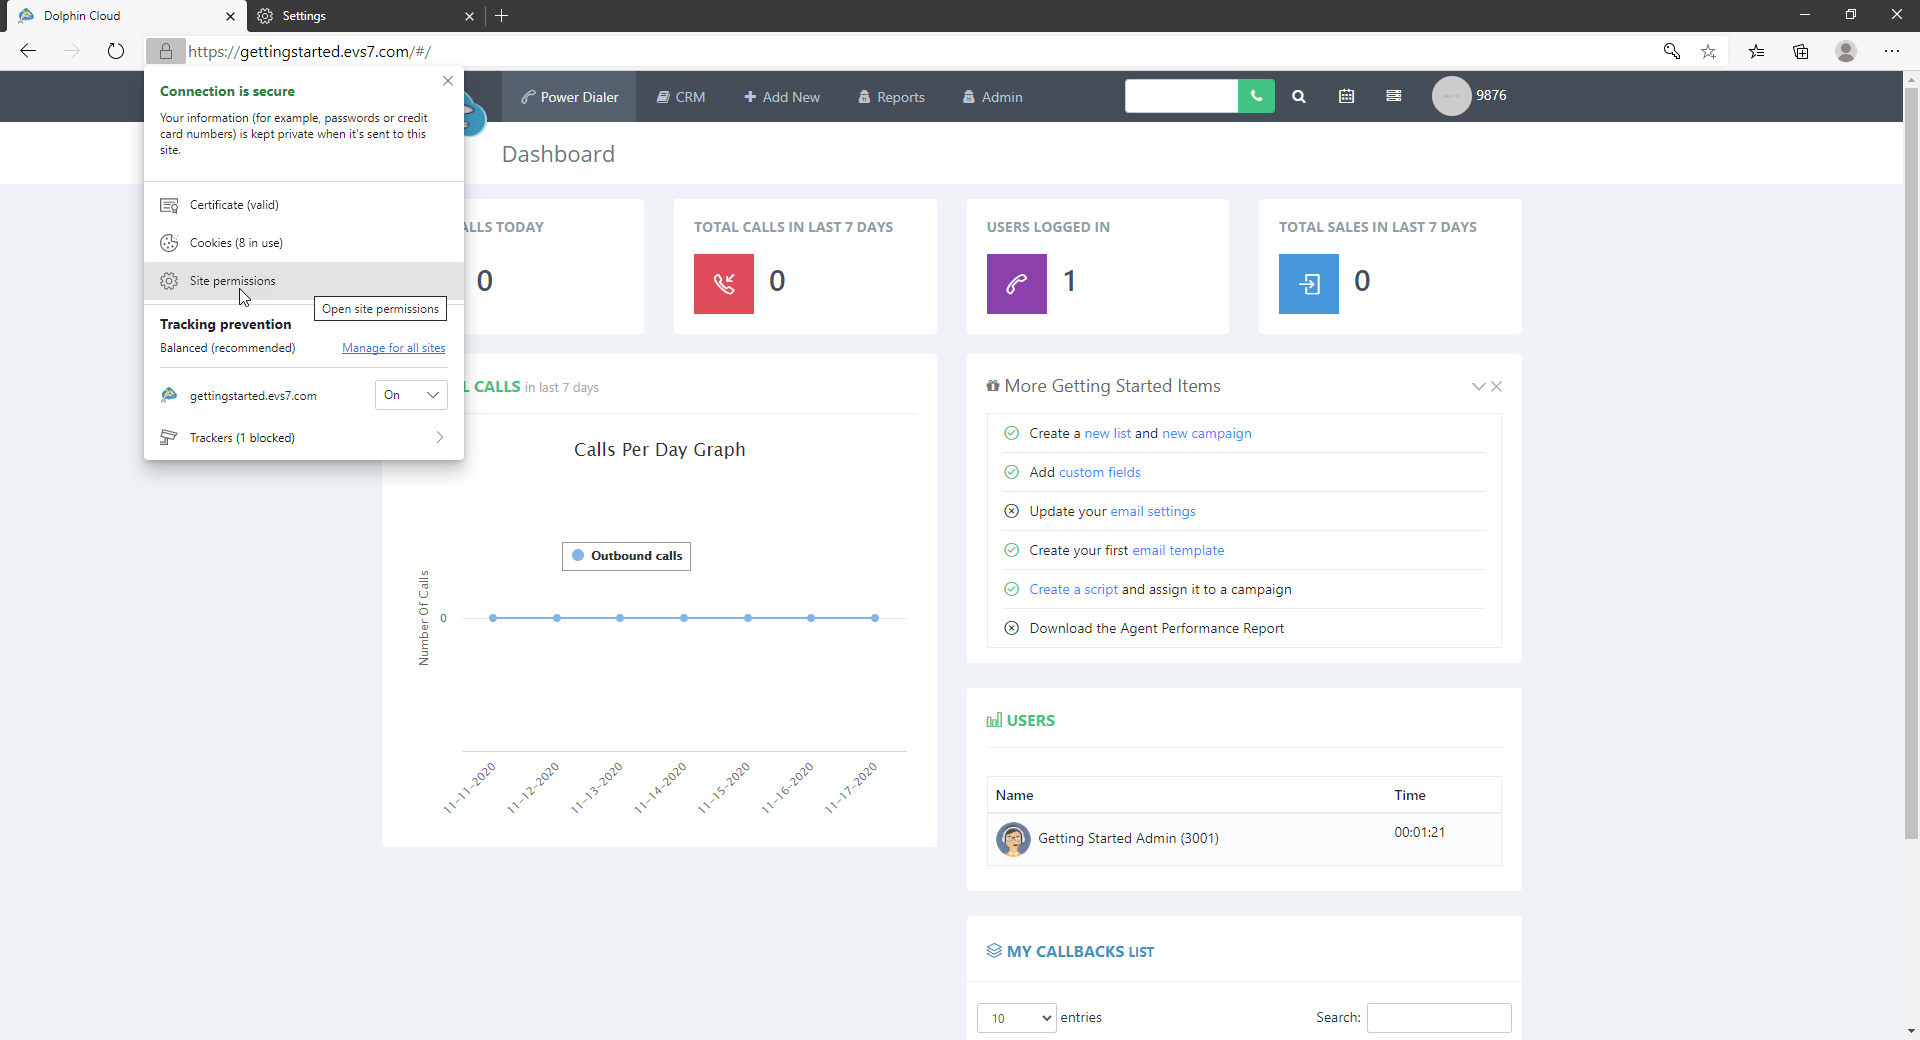Click Manage for all sites link
The height and width of the screenshot is (1040, 1920).
pos(394,348)
